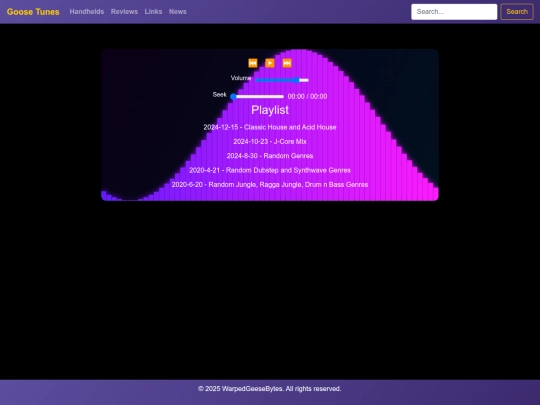Screen dimensions: 540x405
Task: Play 2024-8-30 Random Genres
Action: pos(270,156)
